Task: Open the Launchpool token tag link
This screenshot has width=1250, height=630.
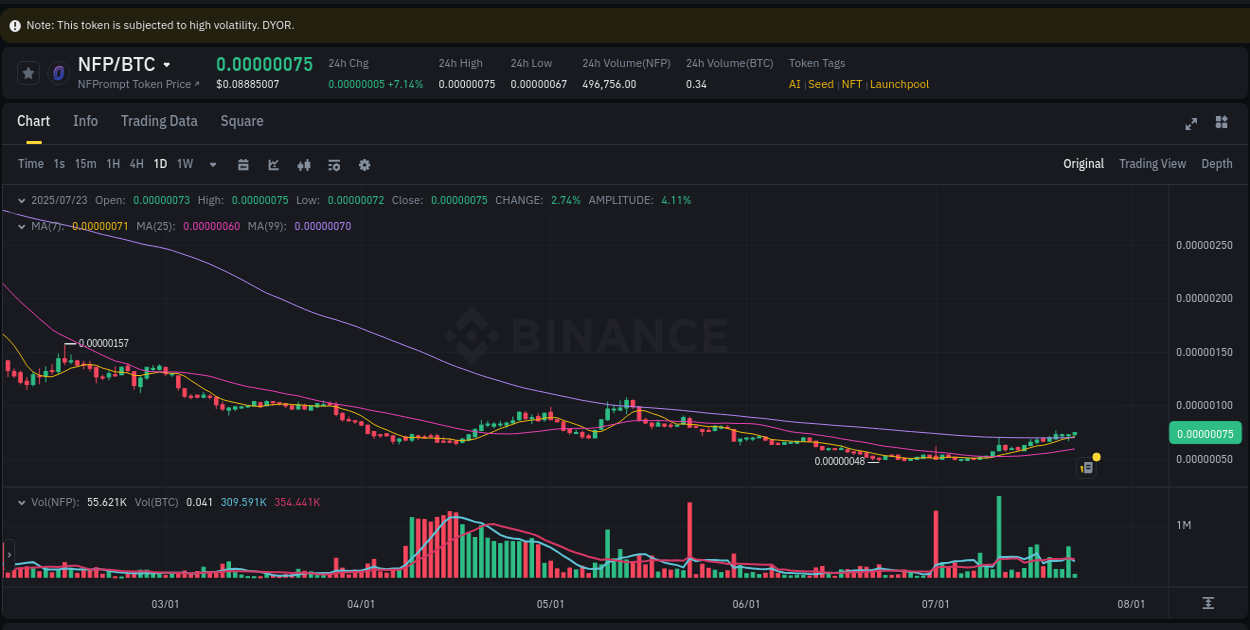Action: pyautogui.click(x=898, y=84)
